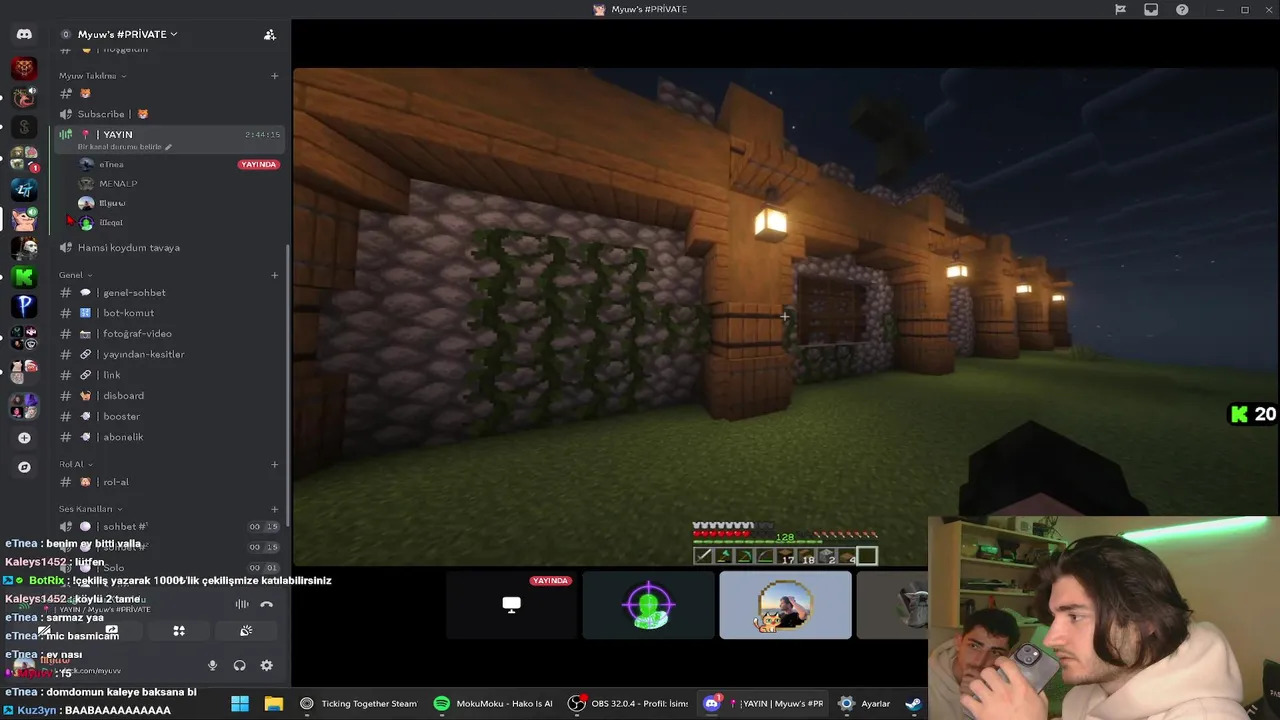This screenshot has width=1280, height=720.
Task: Toggle screen share in voice panel
Action: [x=112, y=631]
